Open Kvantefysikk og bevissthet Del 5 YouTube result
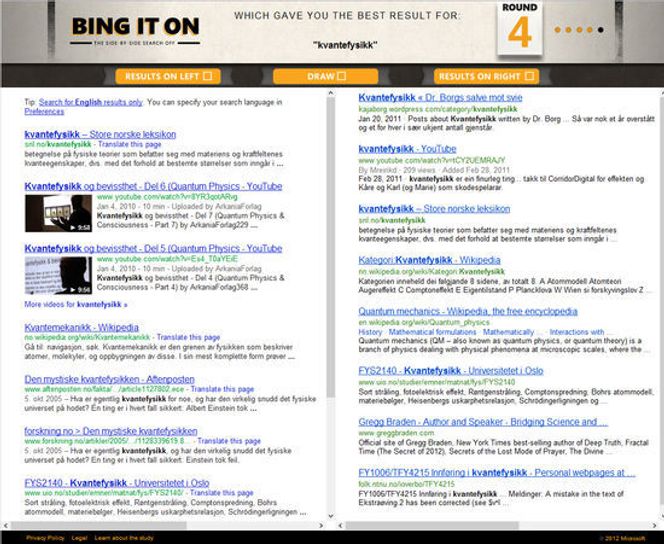Screen dimensions: 664x544 pos(153,249)
